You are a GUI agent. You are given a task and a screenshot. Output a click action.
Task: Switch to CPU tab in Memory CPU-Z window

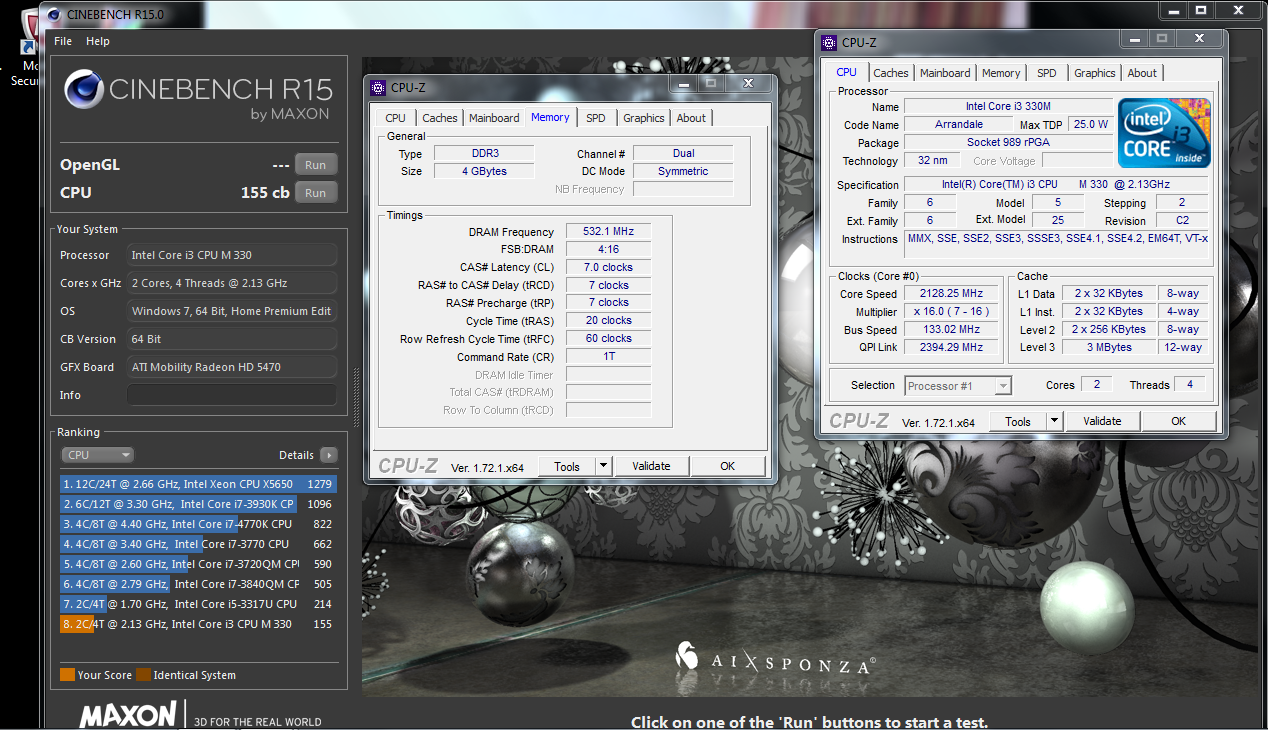point(395,118)
